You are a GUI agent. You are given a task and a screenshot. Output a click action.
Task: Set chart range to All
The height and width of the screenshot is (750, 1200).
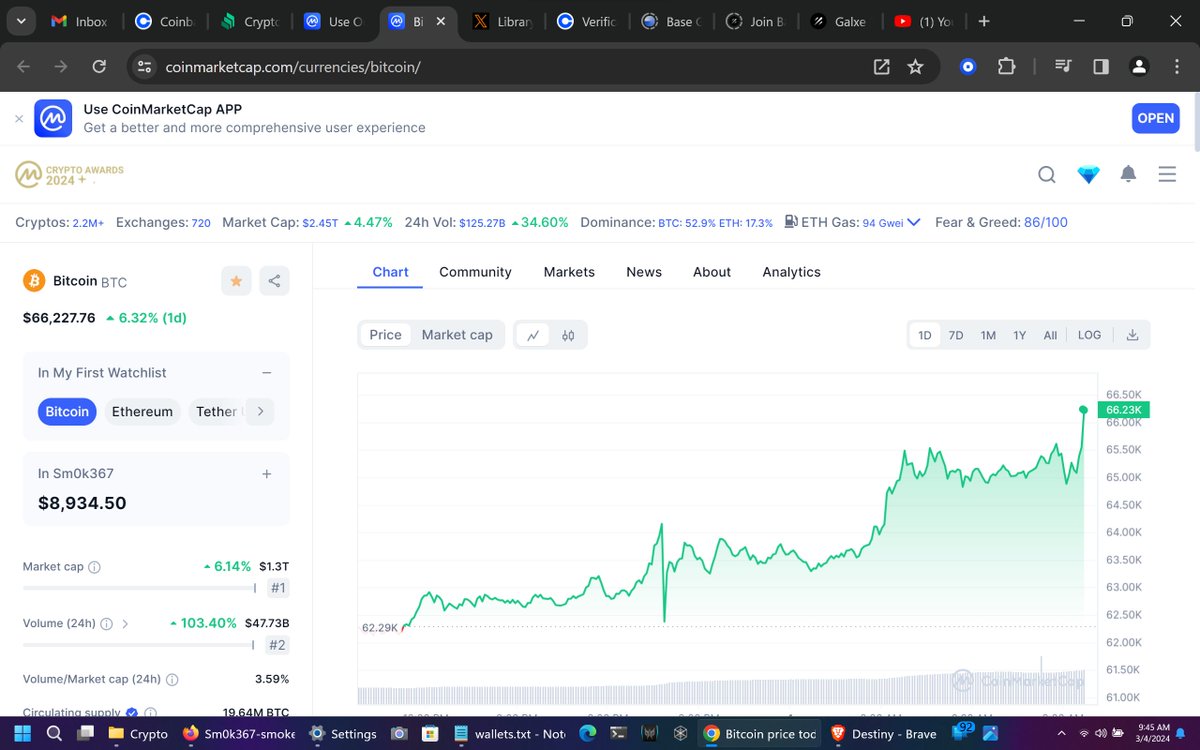point(1050,335)
